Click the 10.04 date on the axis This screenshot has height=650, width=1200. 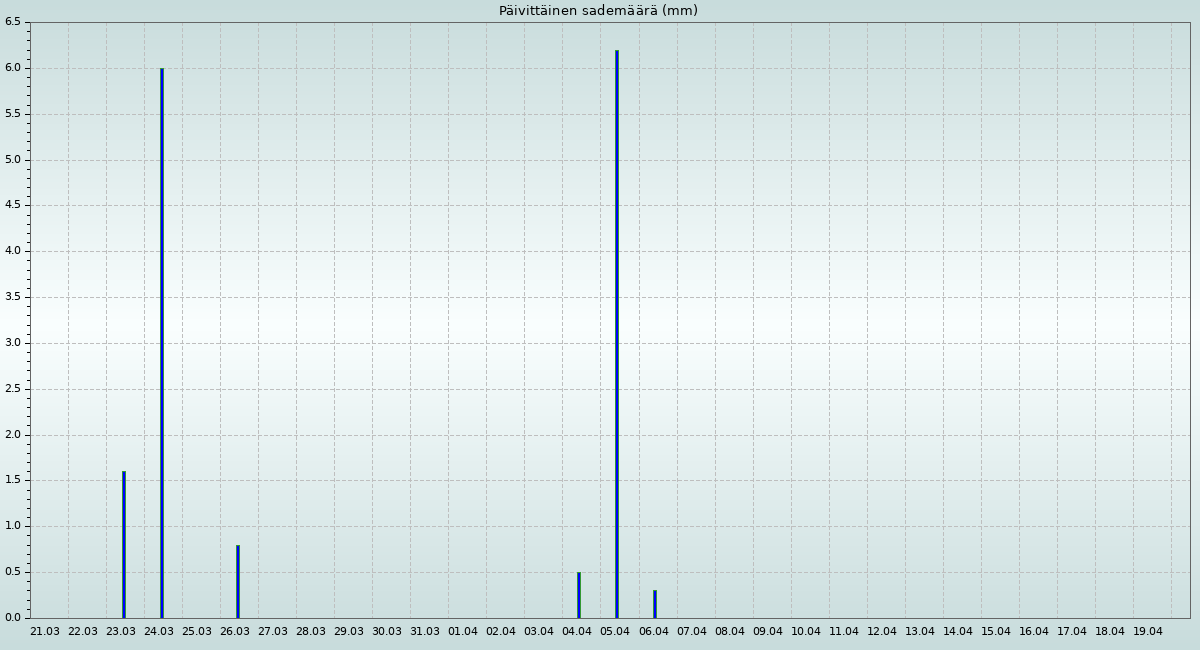pyautogui.click(x=806, y=632)
